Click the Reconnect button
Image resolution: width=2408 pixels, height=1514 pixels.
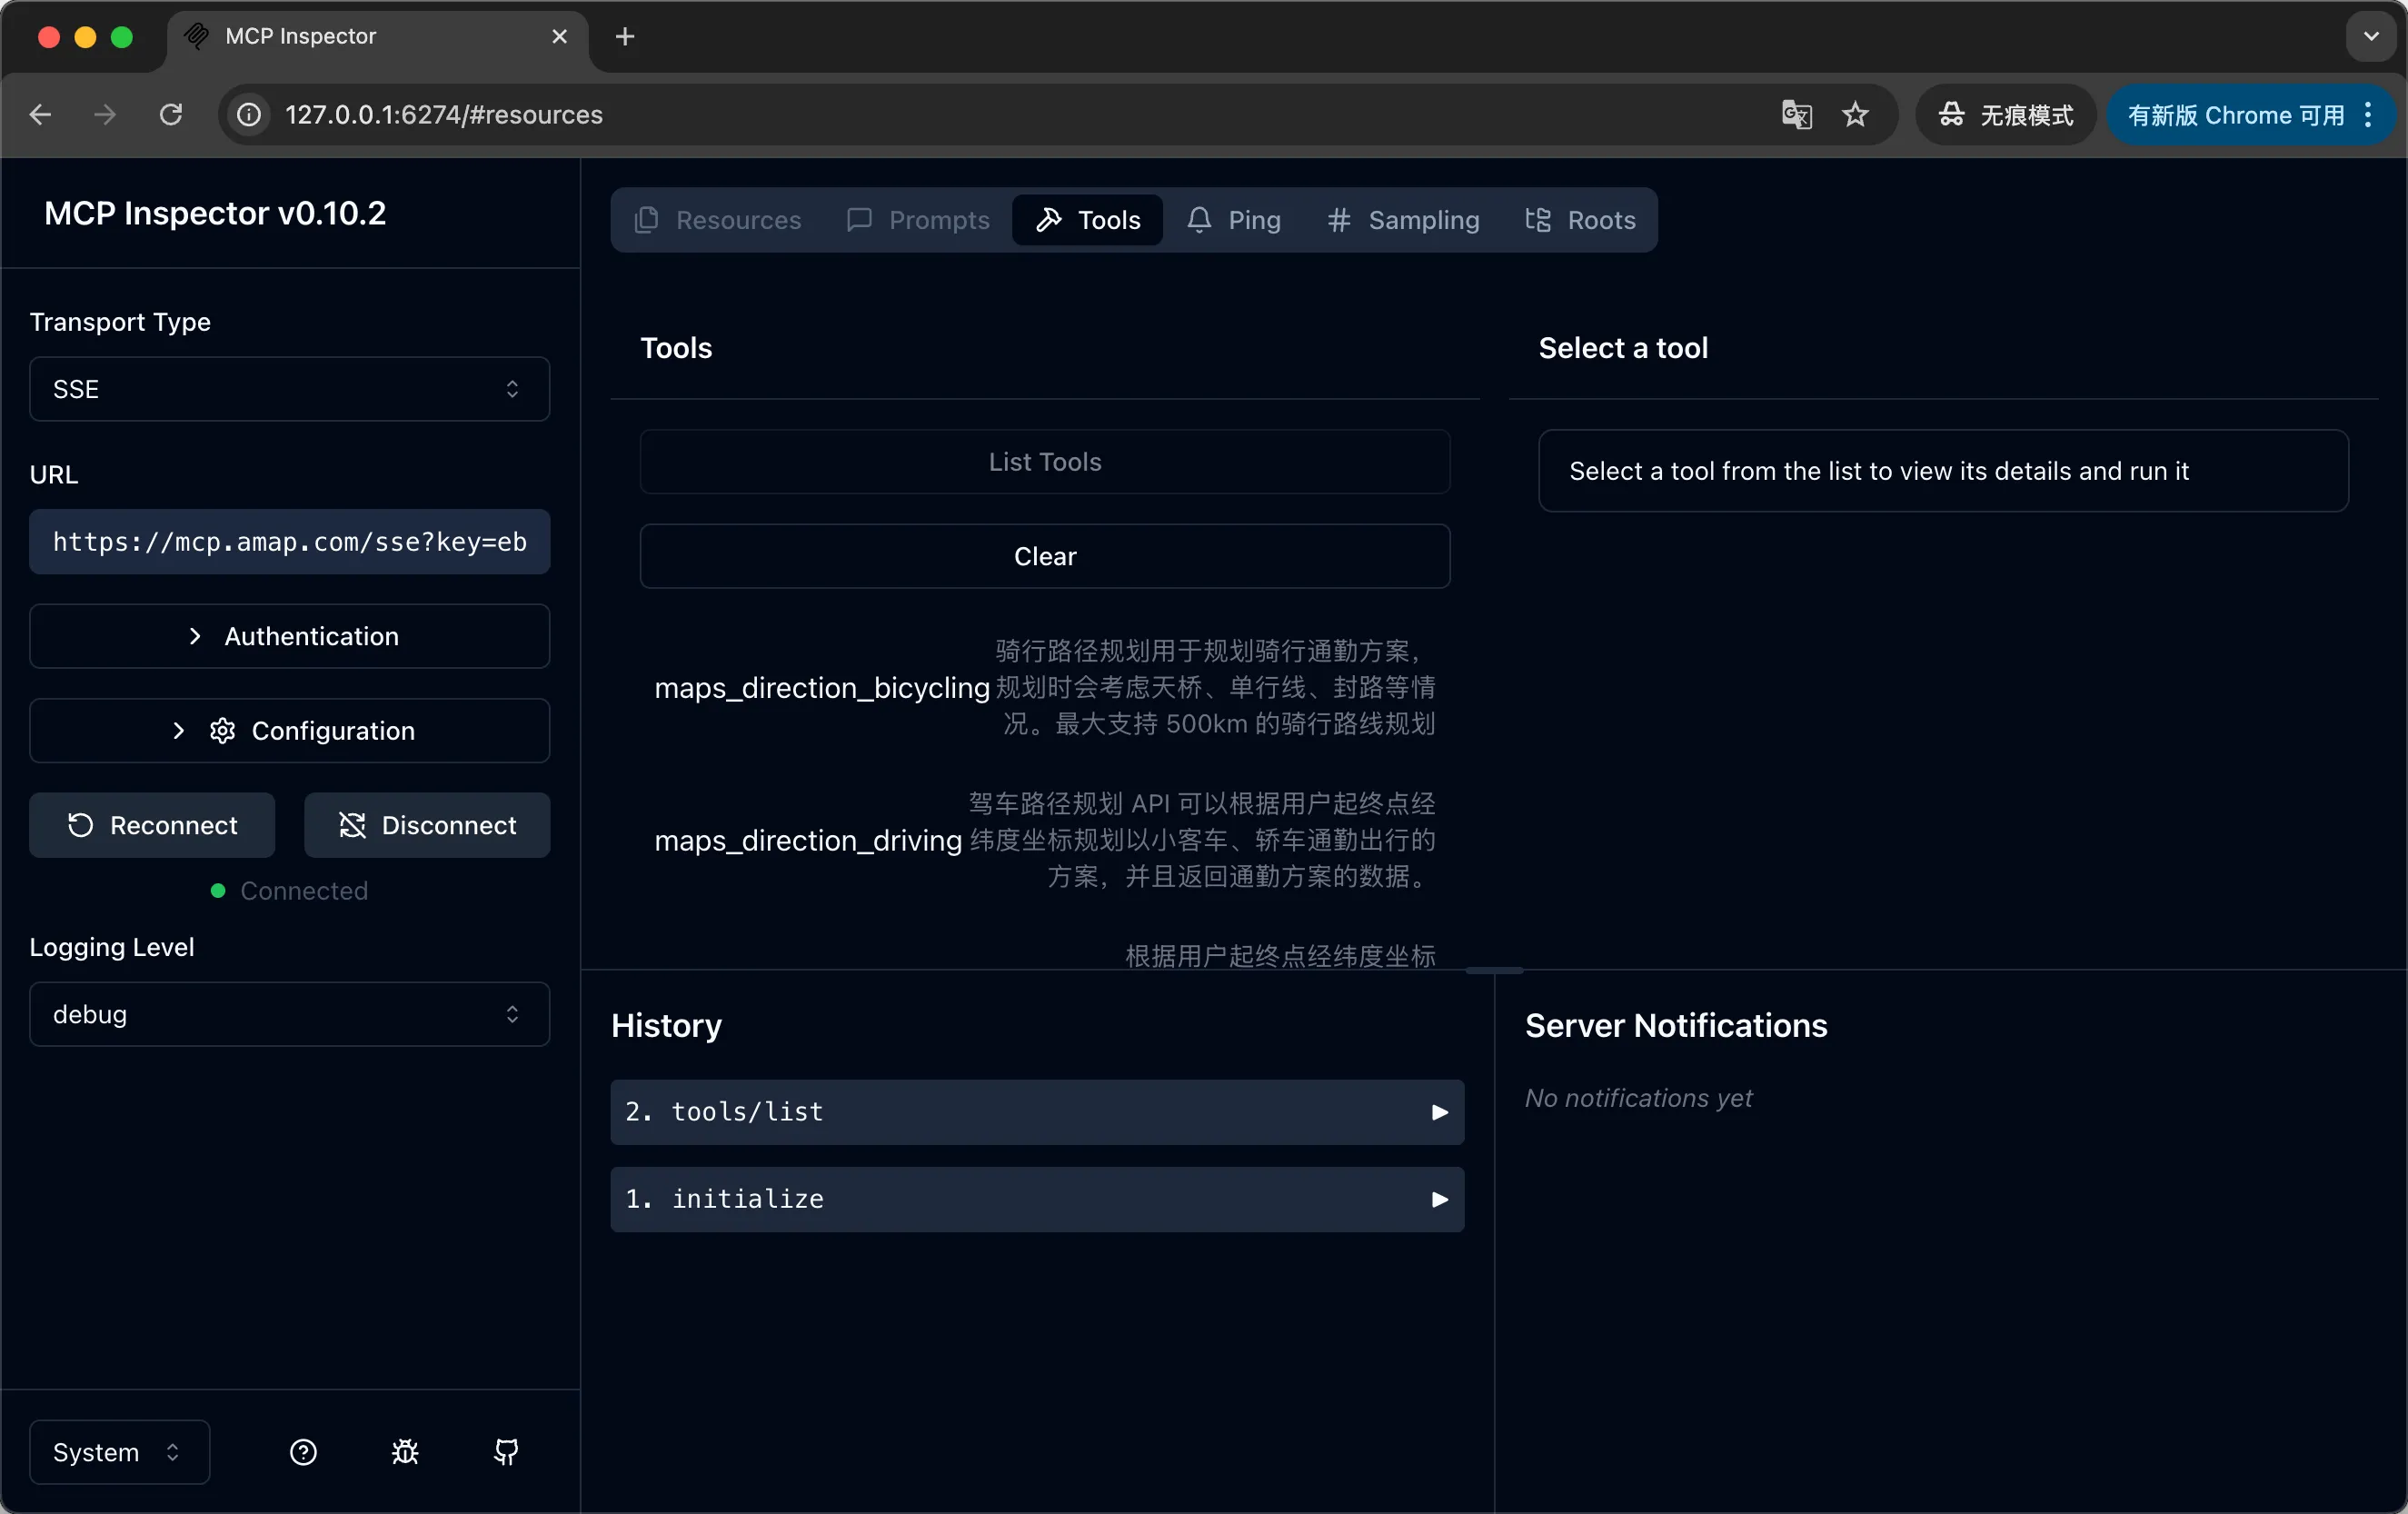tap(152, 825)
